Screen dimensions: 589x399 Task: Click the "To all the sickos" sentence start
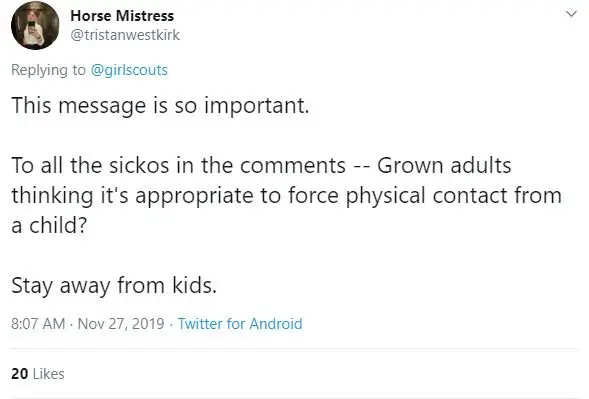pos(91,165)
